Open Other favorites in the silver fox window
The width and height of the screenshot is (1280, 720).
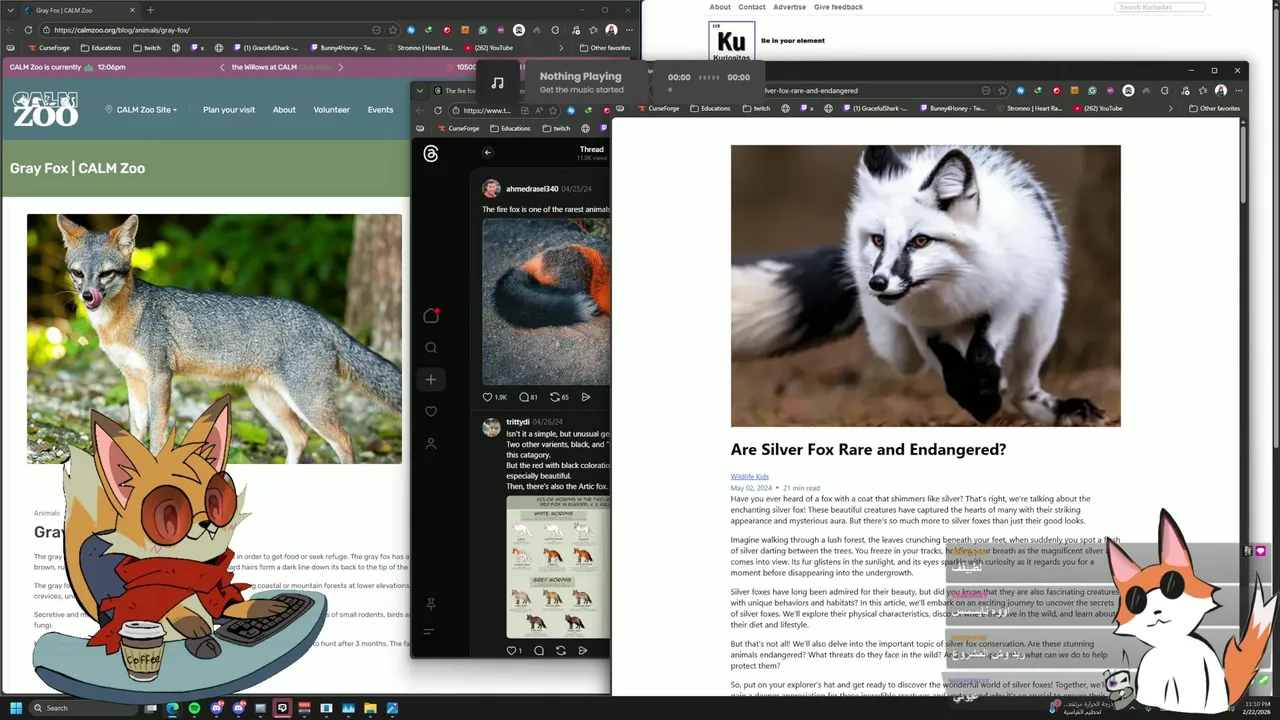1214,108
